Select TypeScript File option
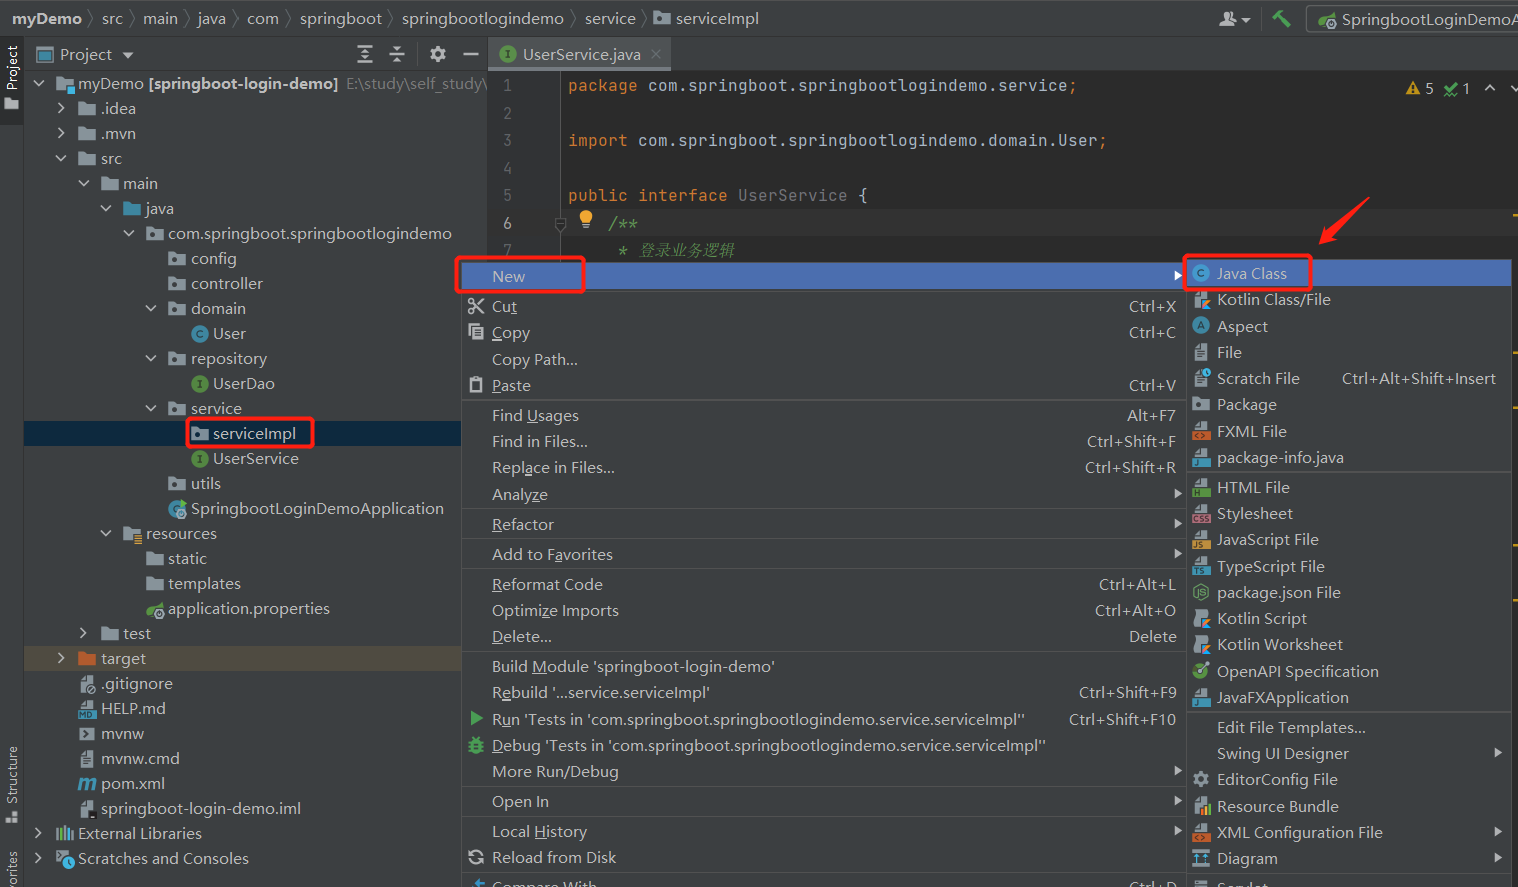Screen dimensions: 1518x887 tap(1348, 566)
